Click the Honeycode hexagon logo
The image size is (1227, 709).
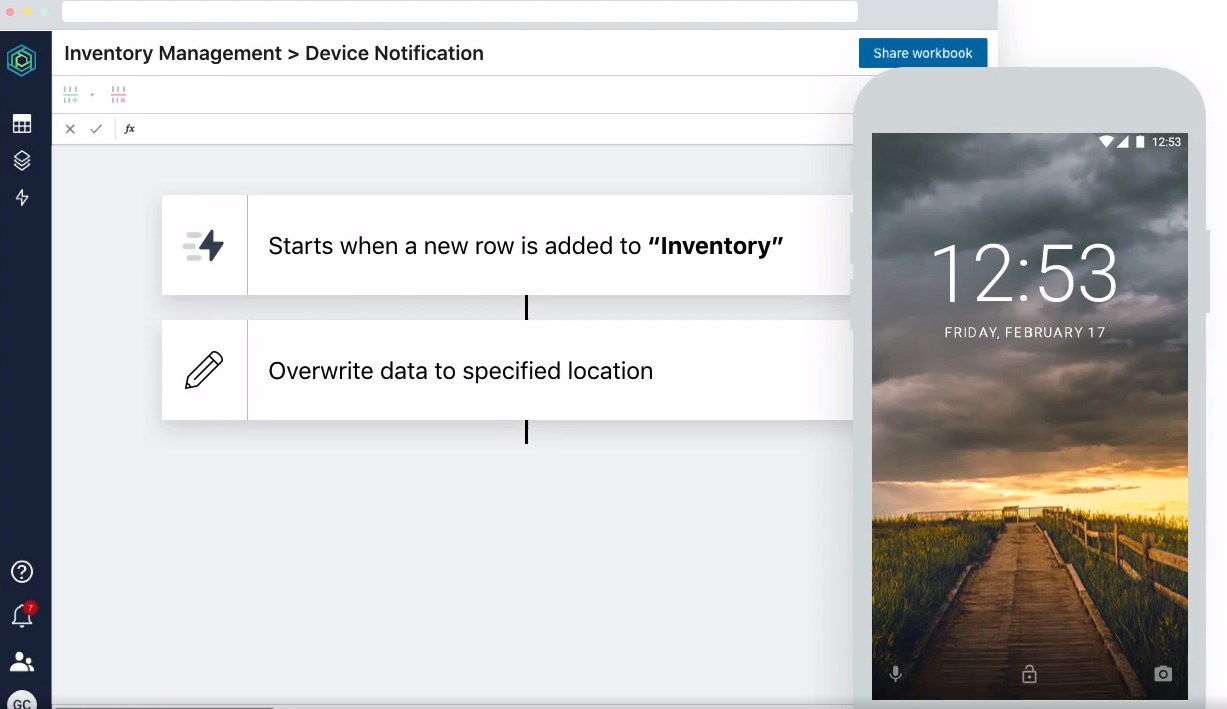click(x=22, y=61)
